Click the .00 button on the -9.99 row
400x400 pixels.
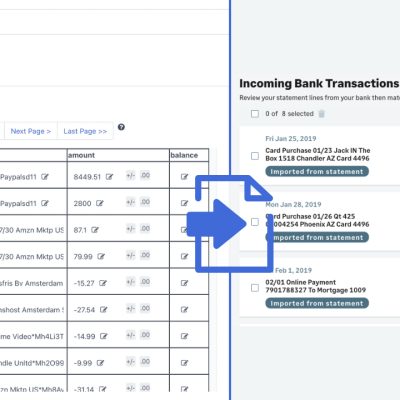[145, 362]
